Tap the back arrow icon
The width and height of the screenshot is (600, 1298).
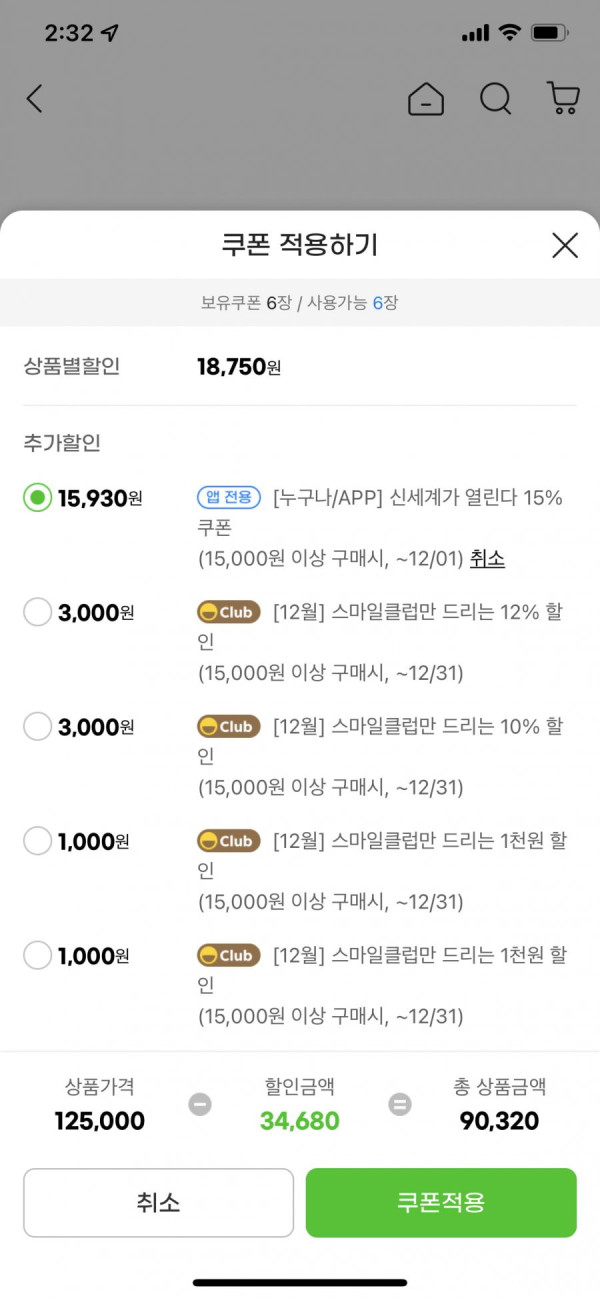point(35,98)
